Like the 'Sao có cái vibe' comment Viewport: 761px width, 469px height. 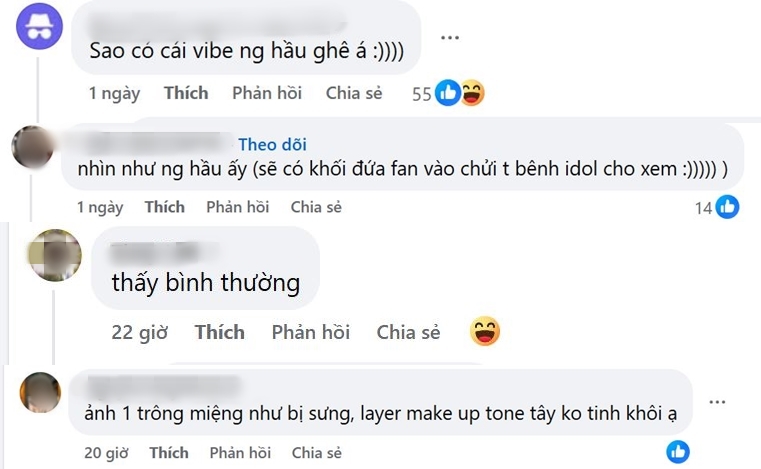click(186, 93)
